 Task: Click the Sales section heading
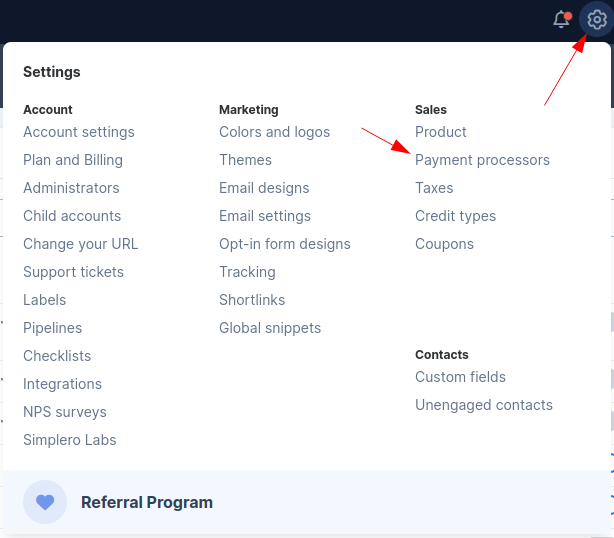(x=431, y=110)
